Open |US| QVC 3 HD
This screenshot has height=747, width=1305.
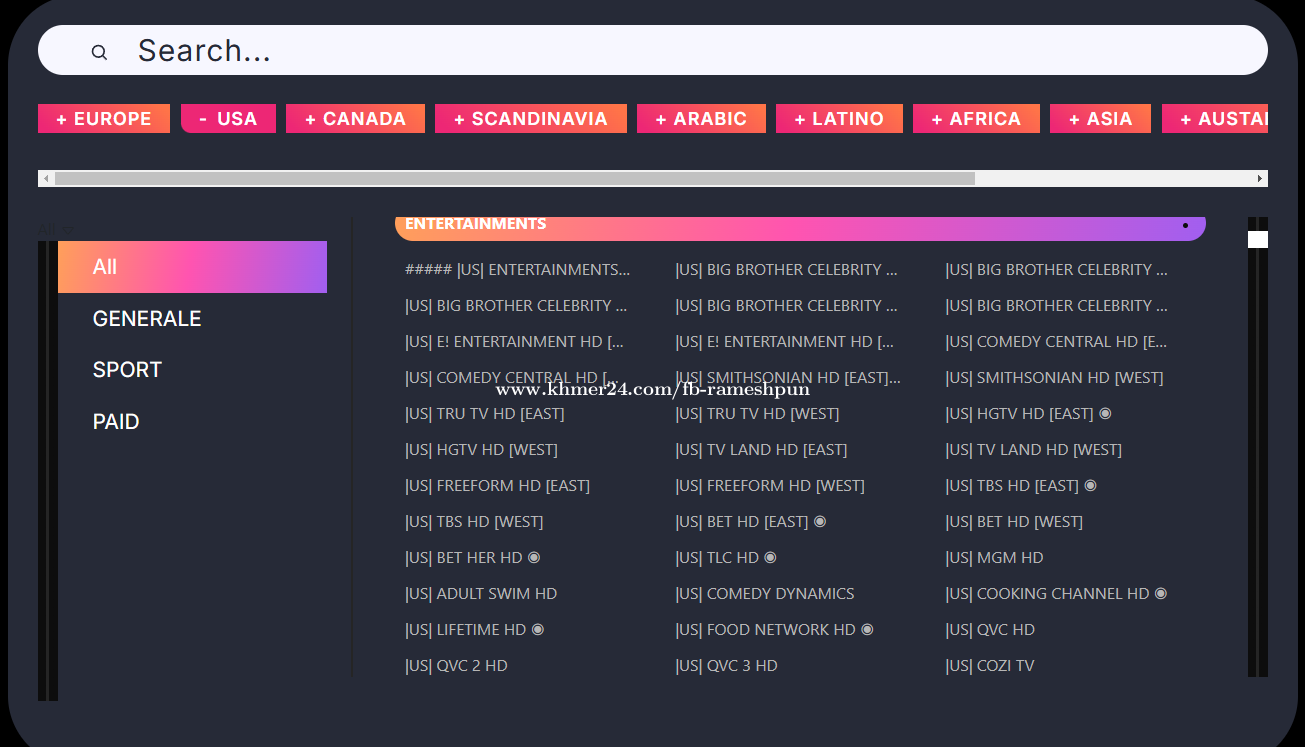[x=726, y=666]
